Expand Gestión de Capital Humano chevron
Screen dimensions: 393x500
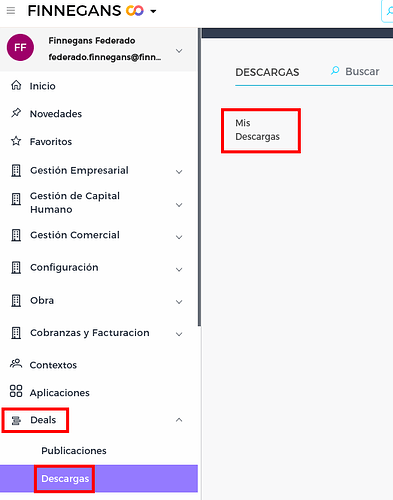pyautogui.click(x=179, y=205)
